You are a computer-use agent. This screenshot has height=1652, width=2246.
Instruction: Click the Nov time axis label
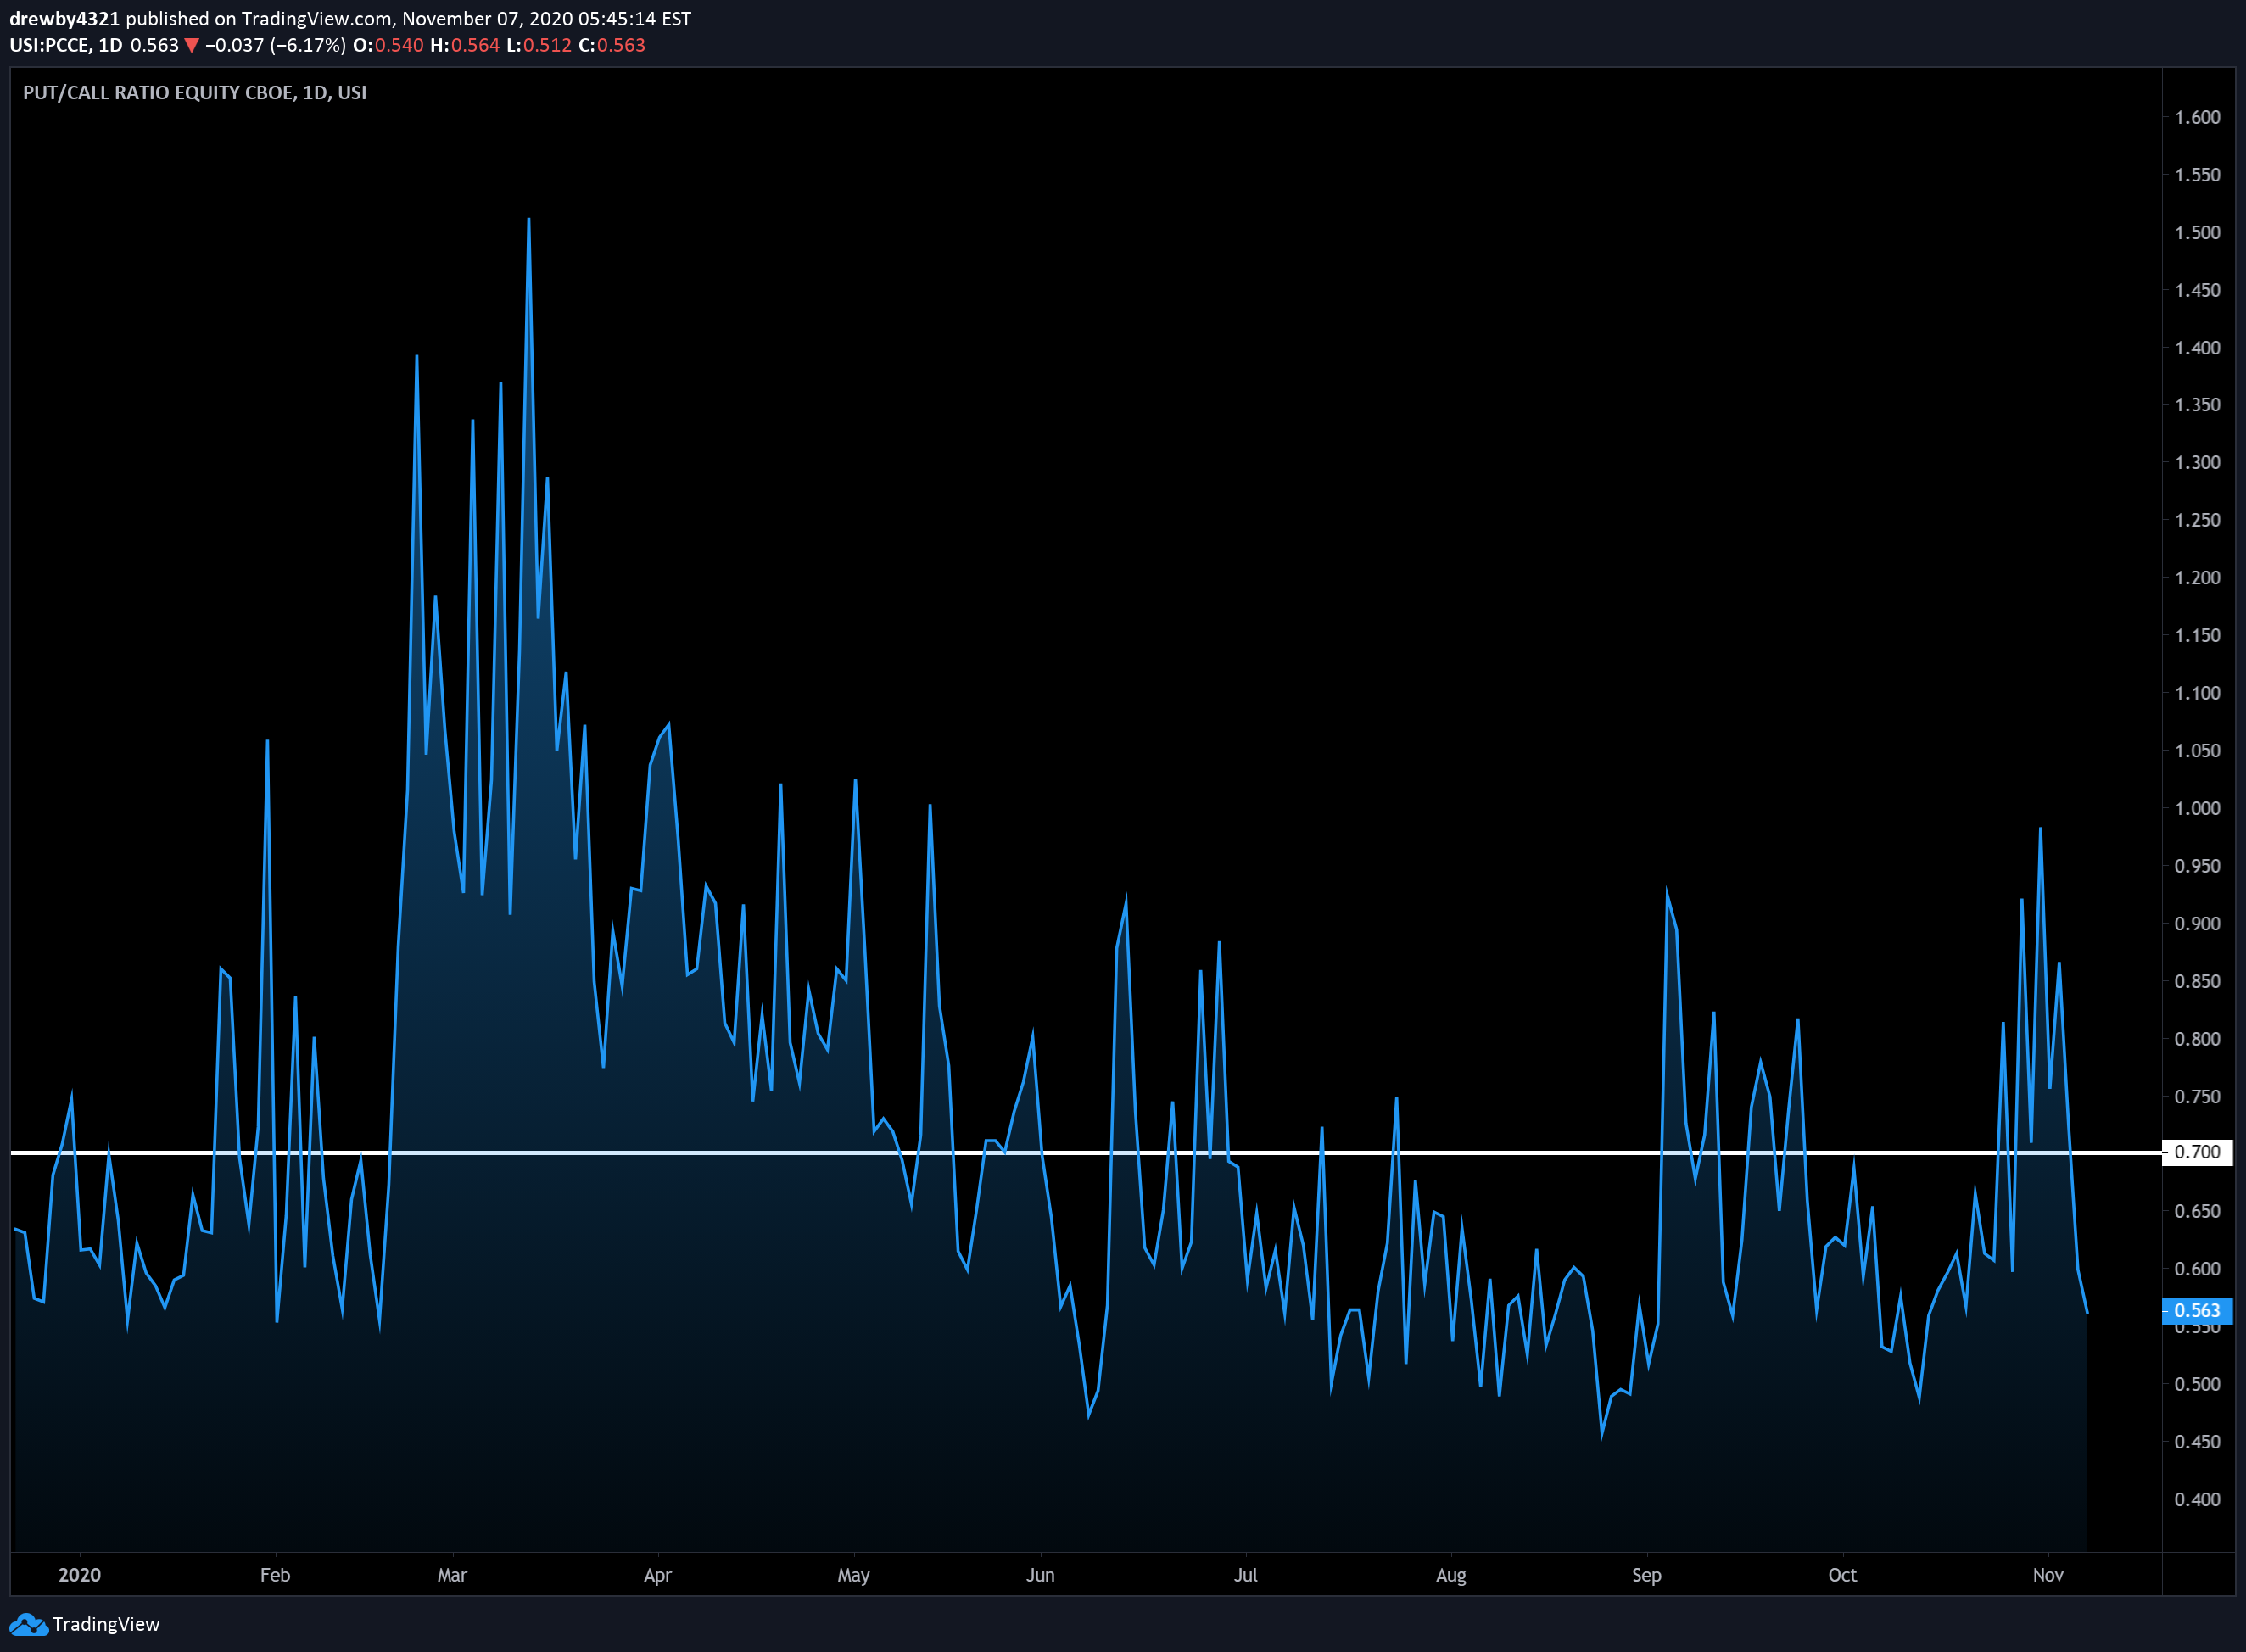click(2048, 1576)
